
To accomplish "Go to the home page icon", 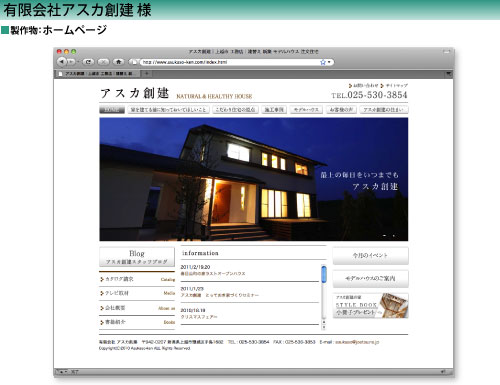I will [118, 62].
